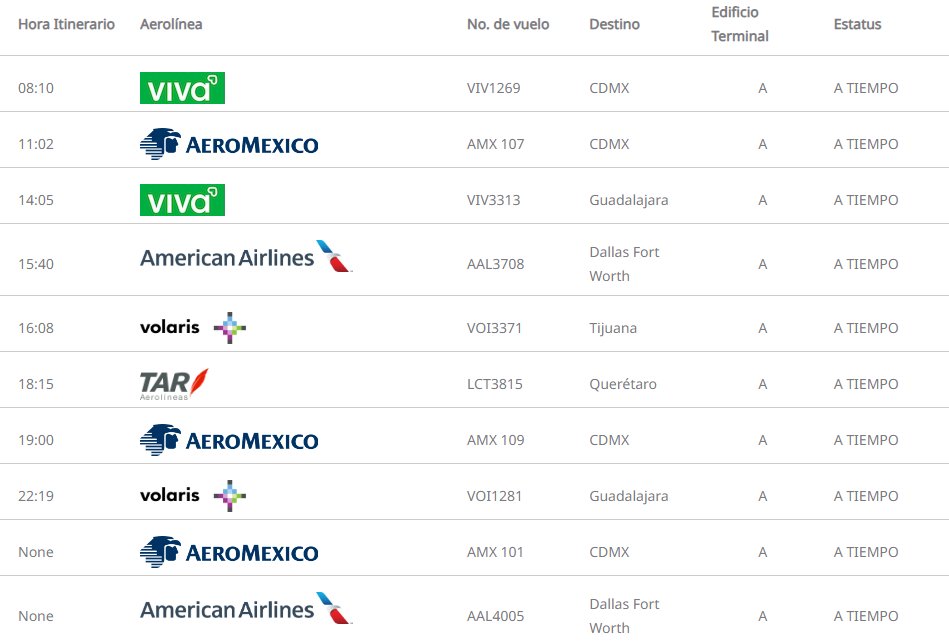Click the Viva logo for the Guadalajara flight

(182, 200)
